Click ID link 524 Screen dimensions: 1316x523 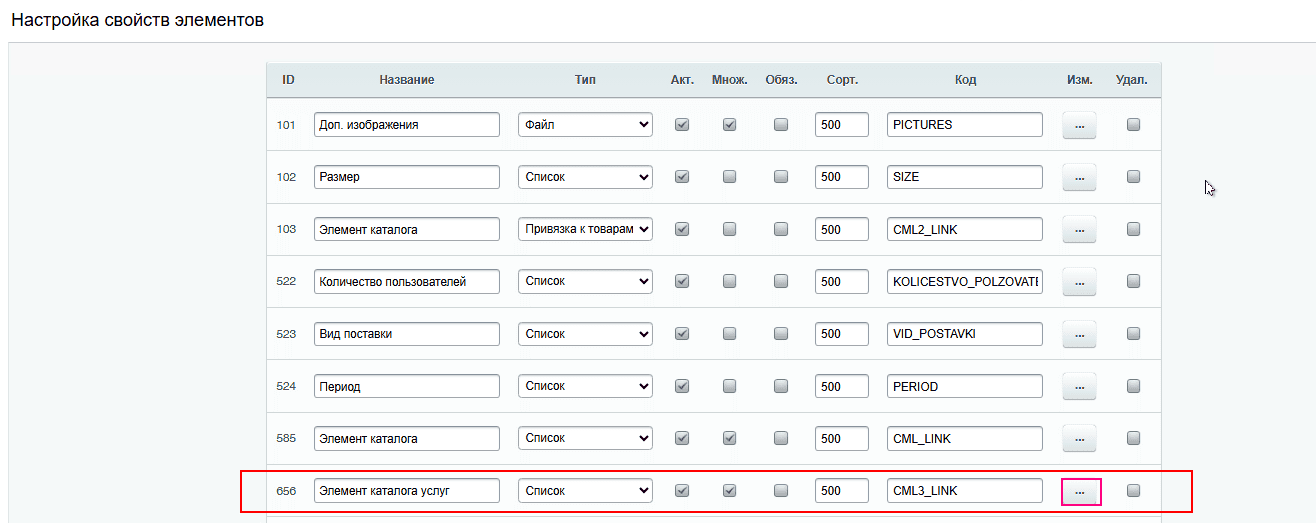point(286,386)
